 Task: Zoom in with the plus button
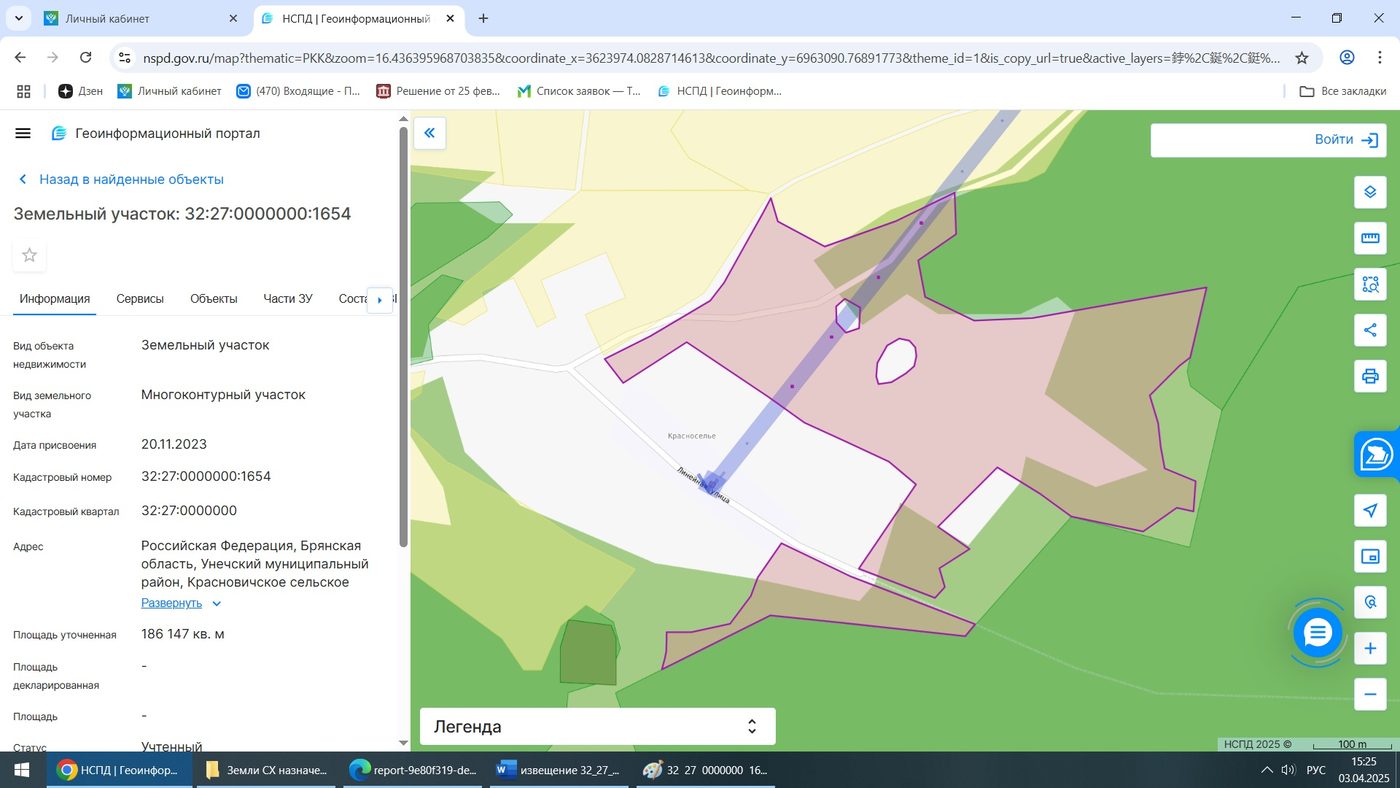(1370, 649)
